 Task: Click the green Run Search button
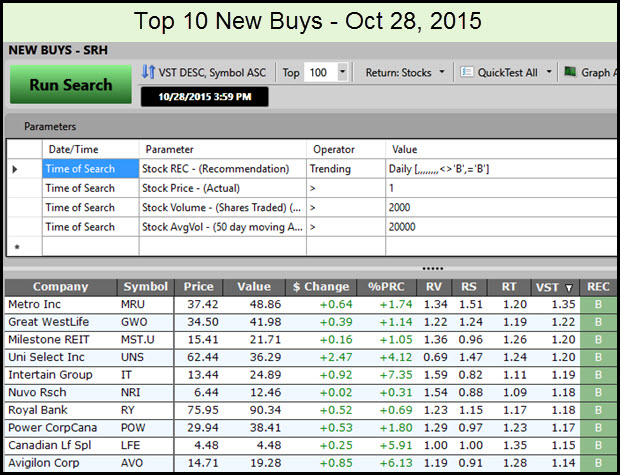tap(71, 84)
